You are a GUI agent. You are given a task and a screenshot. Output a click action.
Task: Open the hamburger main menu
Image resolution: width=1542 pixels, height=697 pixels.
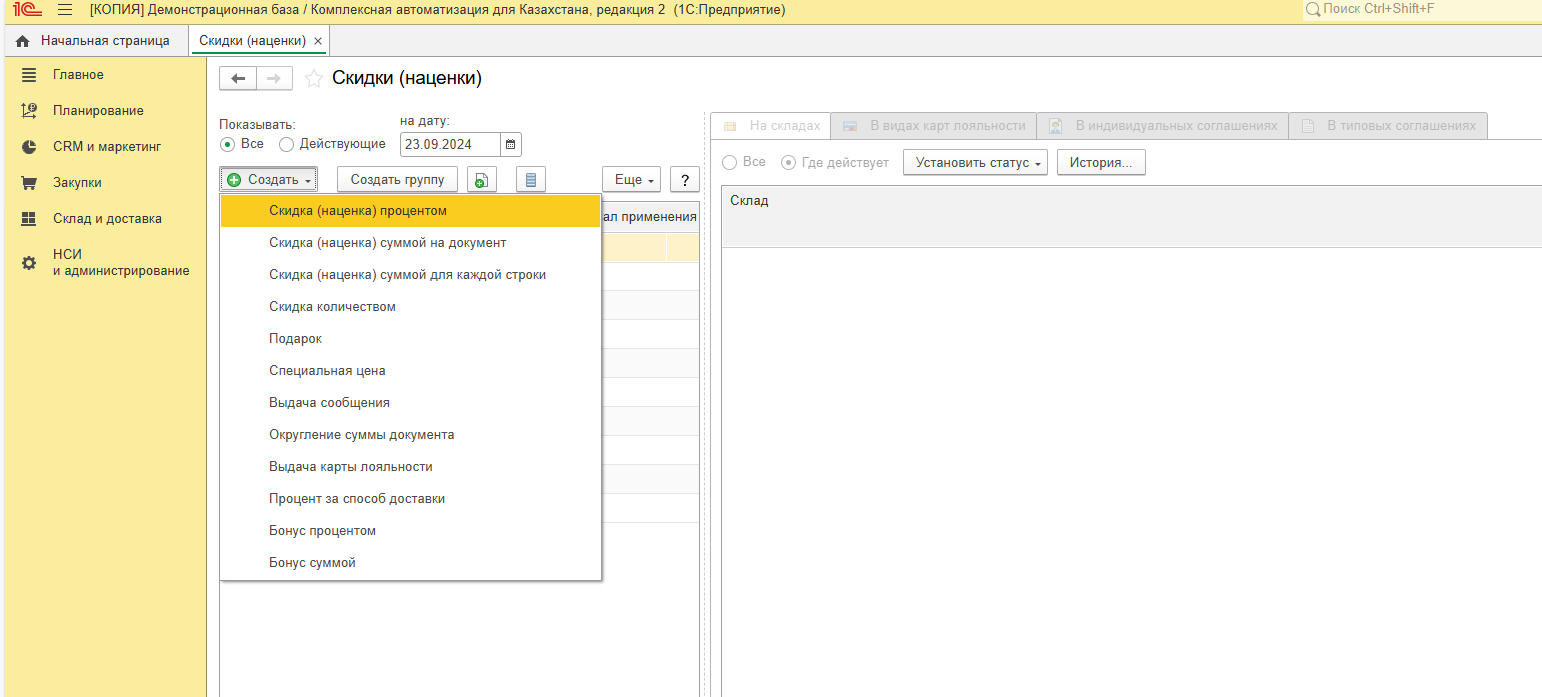65,9
